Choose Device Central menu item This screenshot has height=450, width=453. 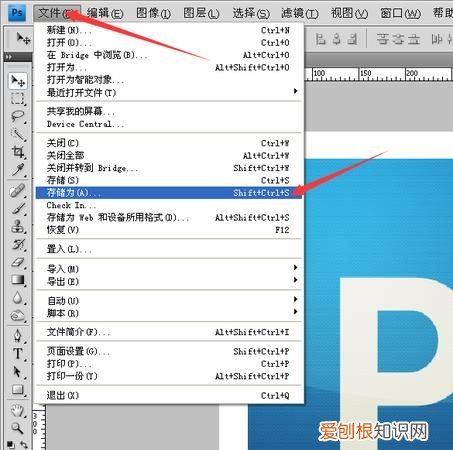point(169,124)
